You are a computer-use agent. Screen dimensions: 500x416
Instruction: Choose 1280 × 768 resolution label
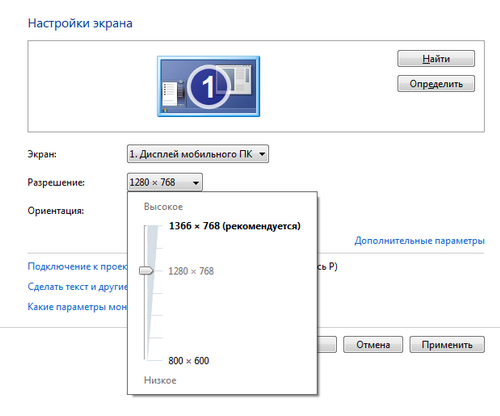191,271
